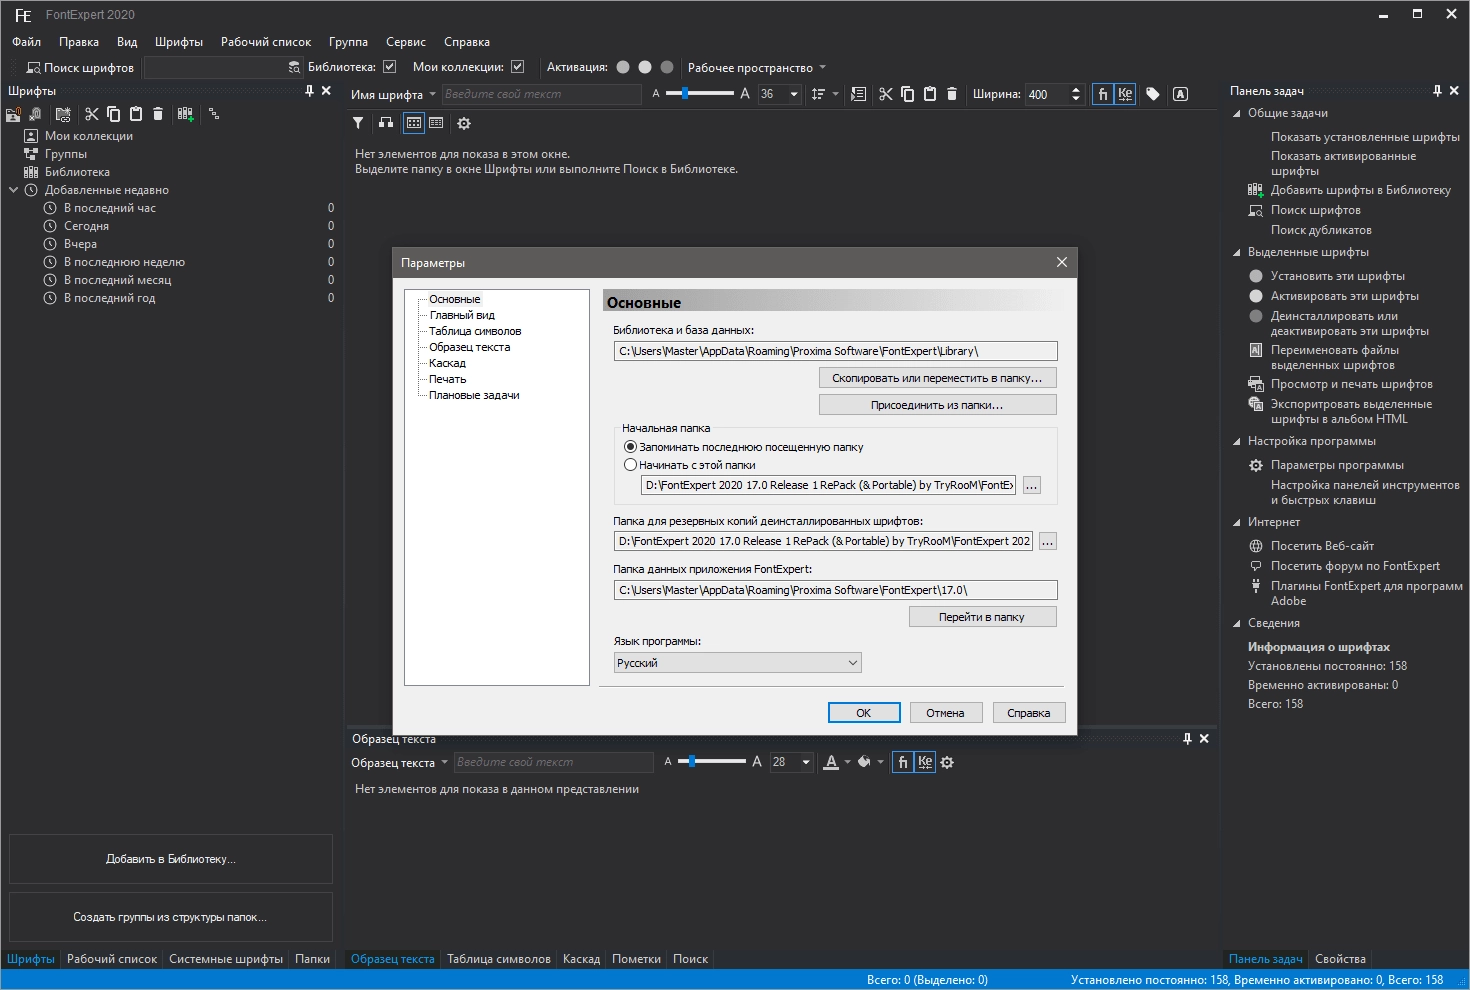This screenshot has height=990, width=1470.
Task: Switch to the highlighted tile view icon next to the funnel
Action: click(x=414, y=123)
